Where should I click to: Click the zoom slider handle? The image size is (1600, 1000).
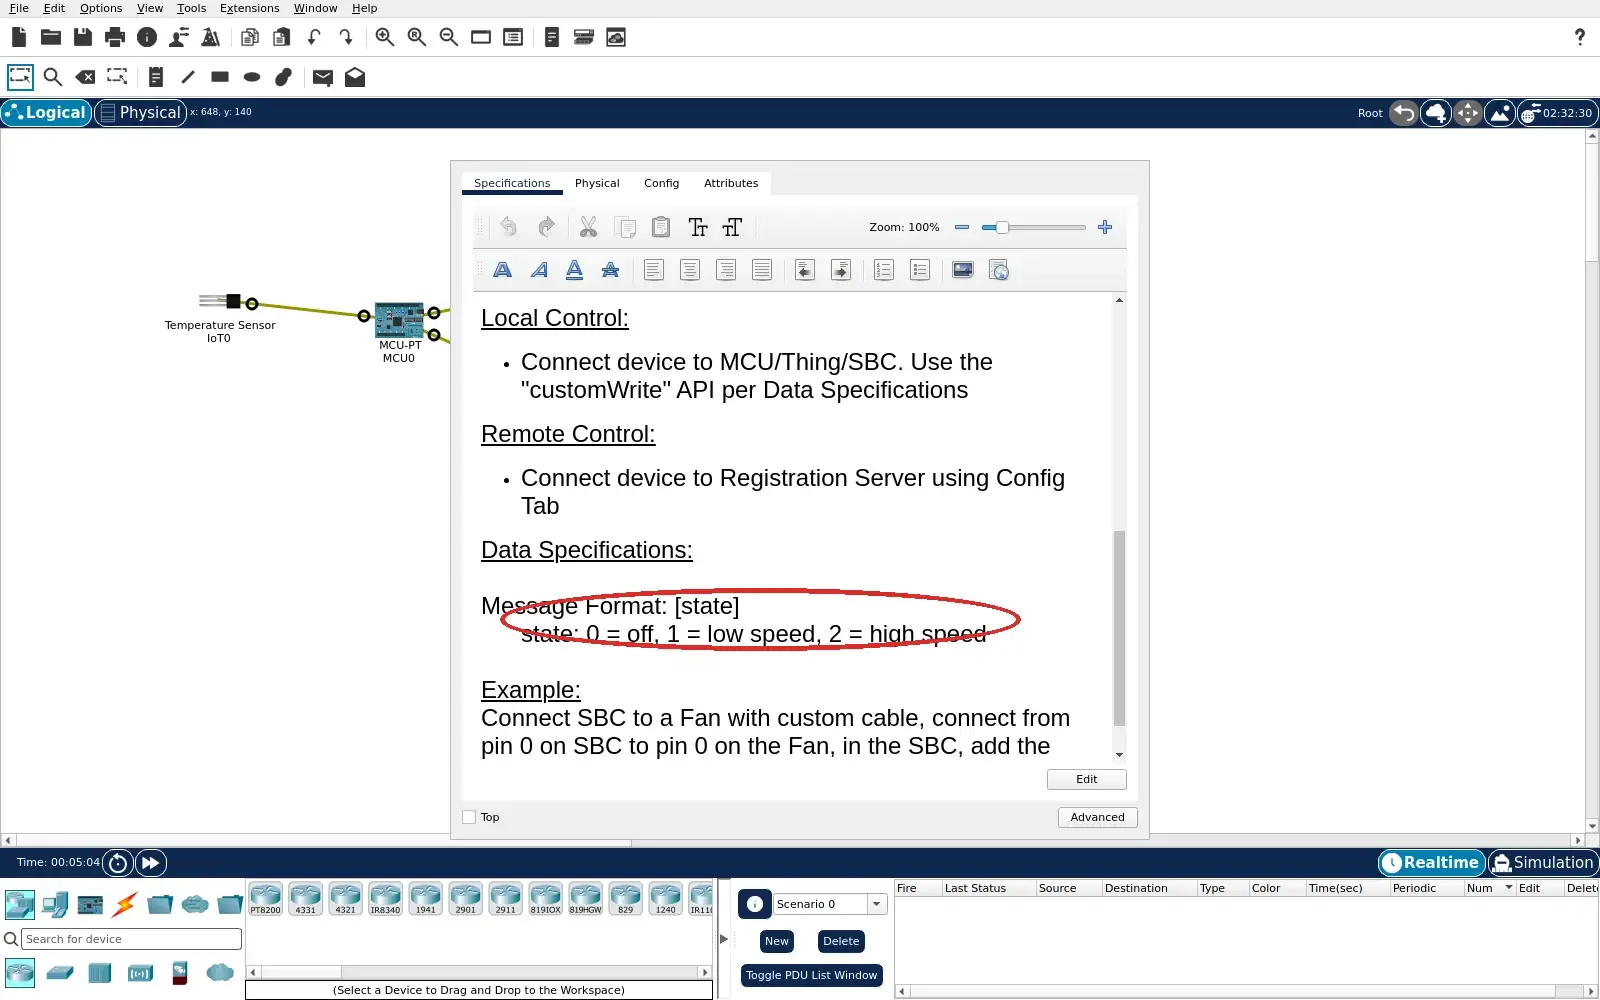tap(1002, 227)
